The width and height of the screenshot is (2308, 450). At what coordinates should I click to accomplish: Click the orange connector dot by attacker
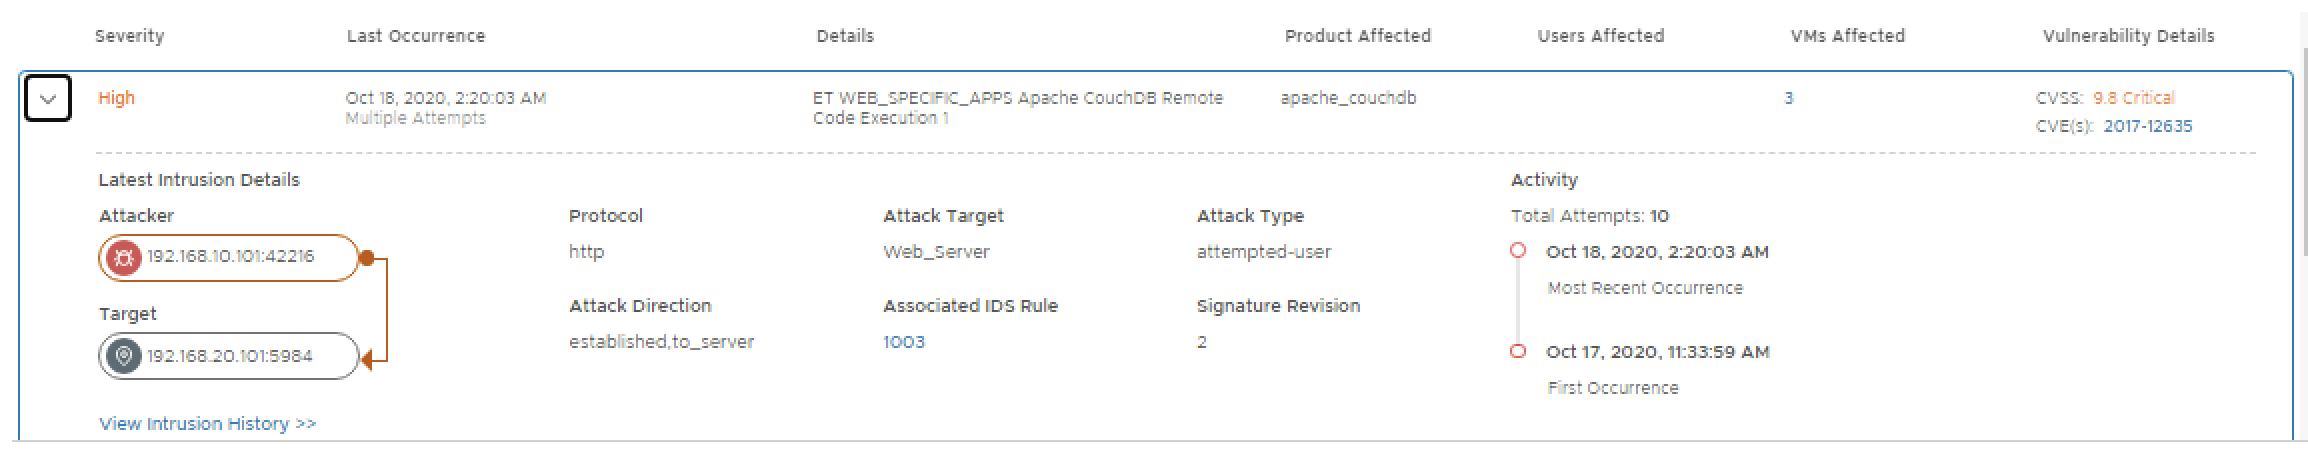pyautogui.click(x=367, y=258)
